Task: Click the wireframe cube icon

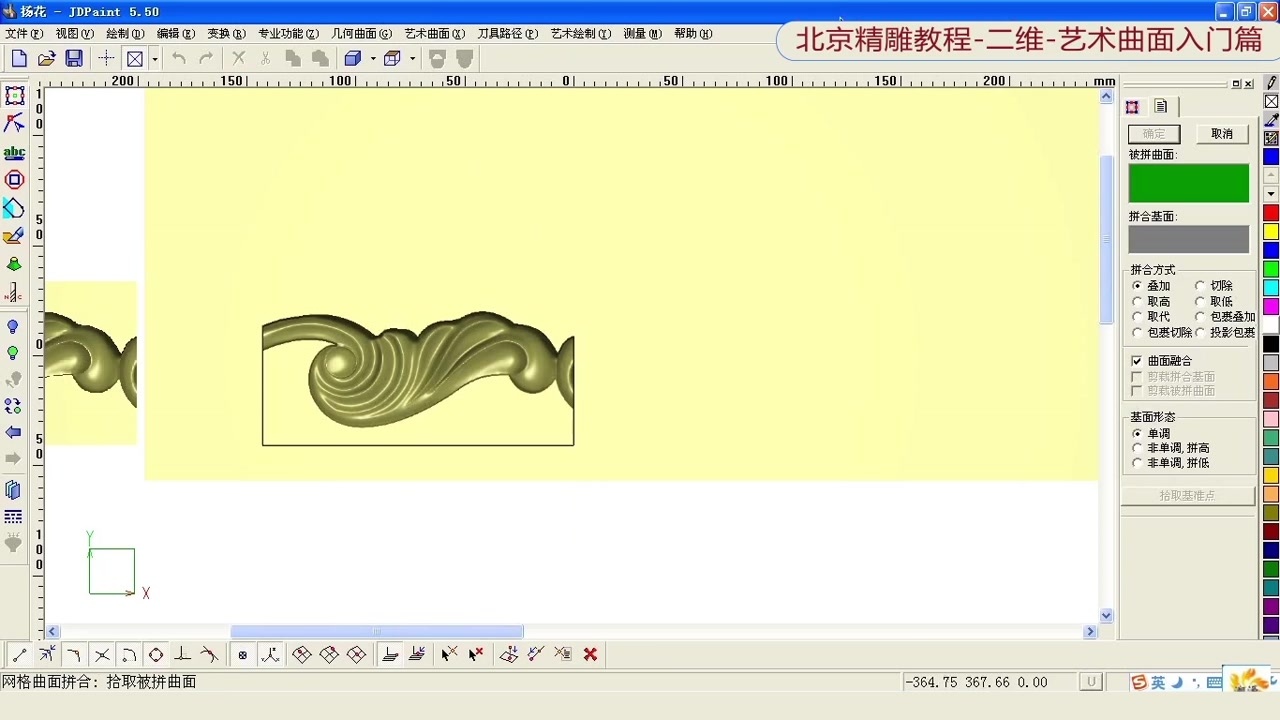Action: tap(393, 59)
